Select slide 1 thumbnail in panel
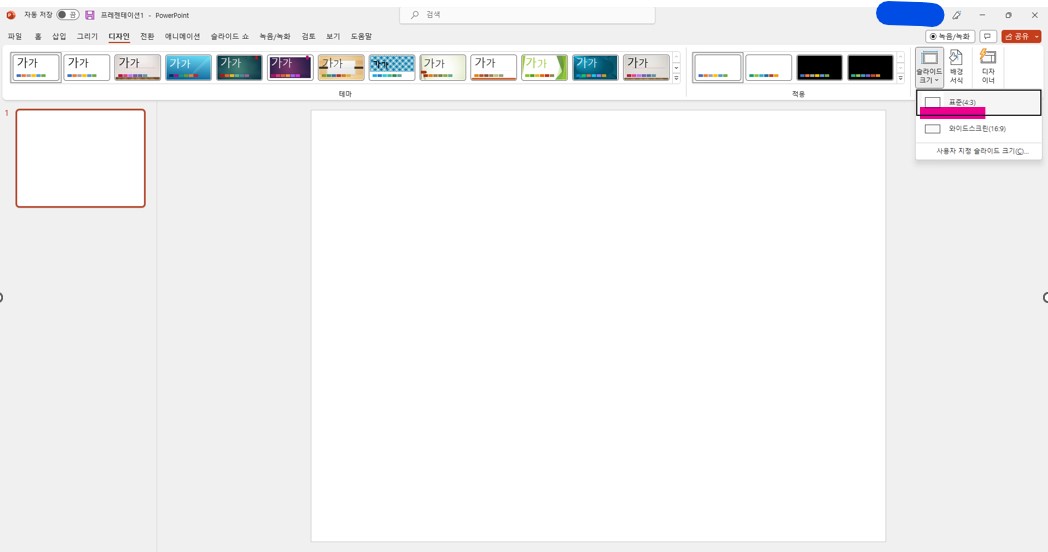Viewport: 1048px width, 552px height. [80, 158]
